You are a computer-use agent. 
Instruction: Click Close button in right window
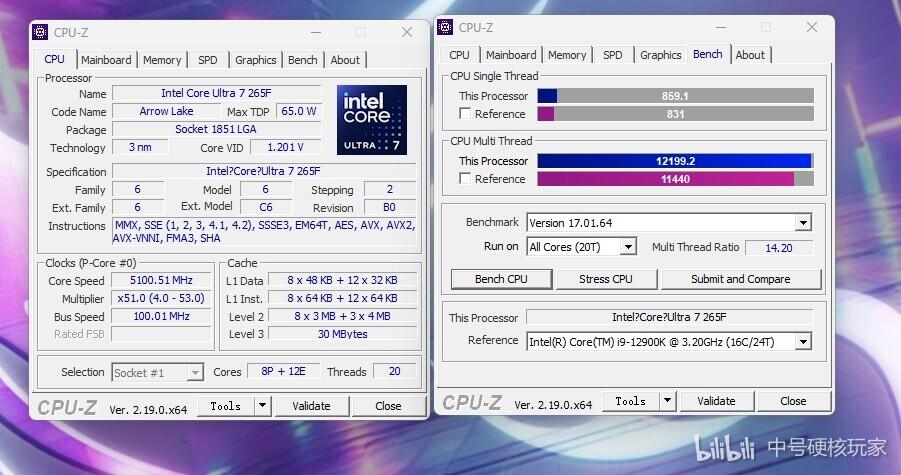793,401
